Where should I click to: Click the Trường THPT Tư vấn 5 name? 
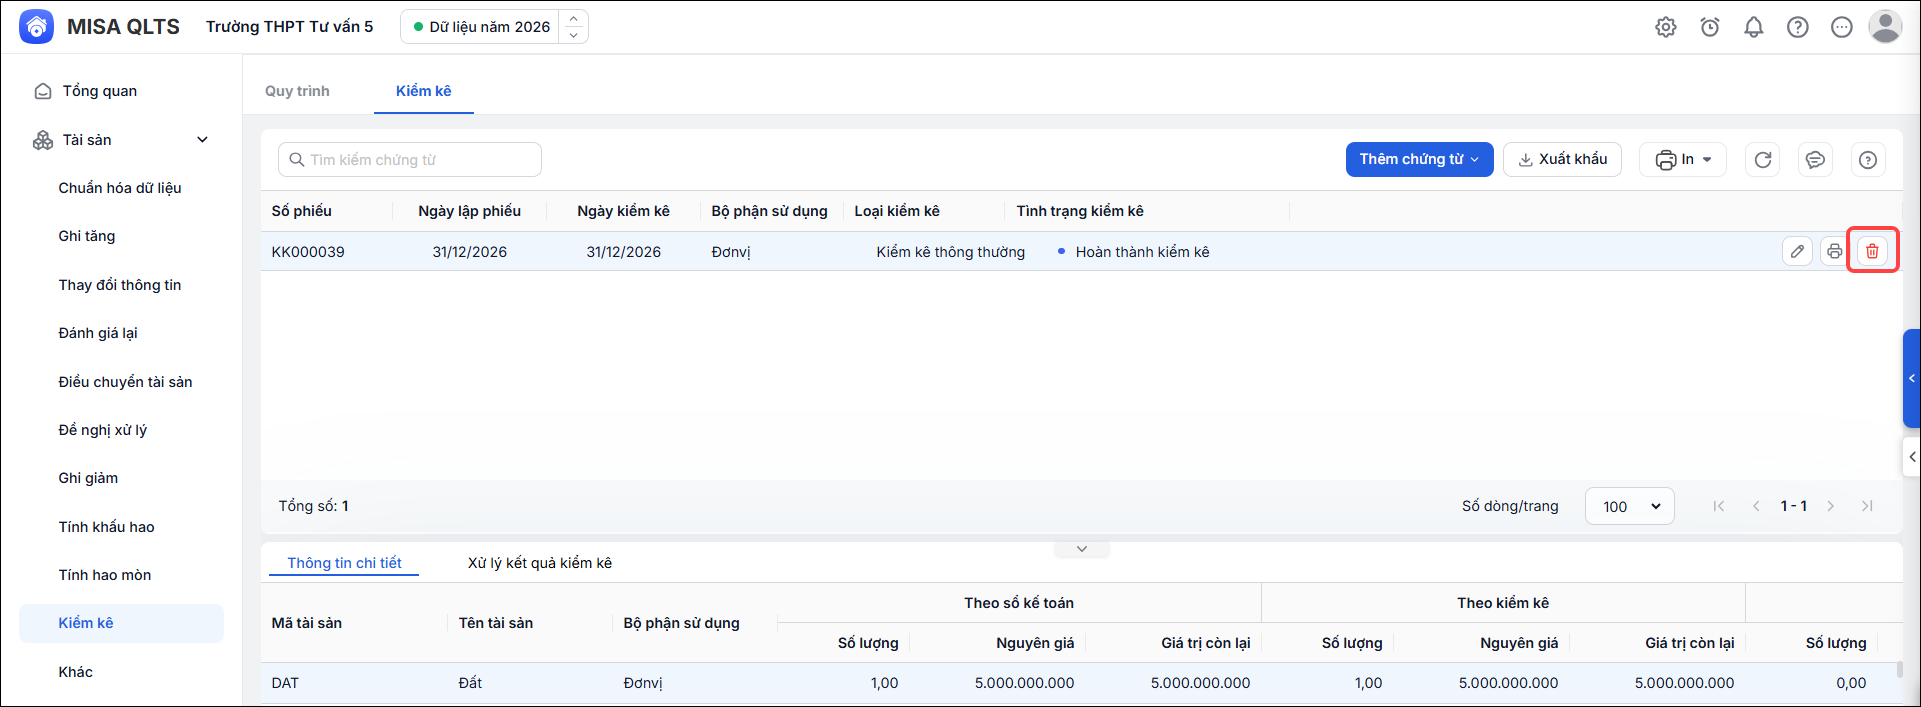point(290,27)
